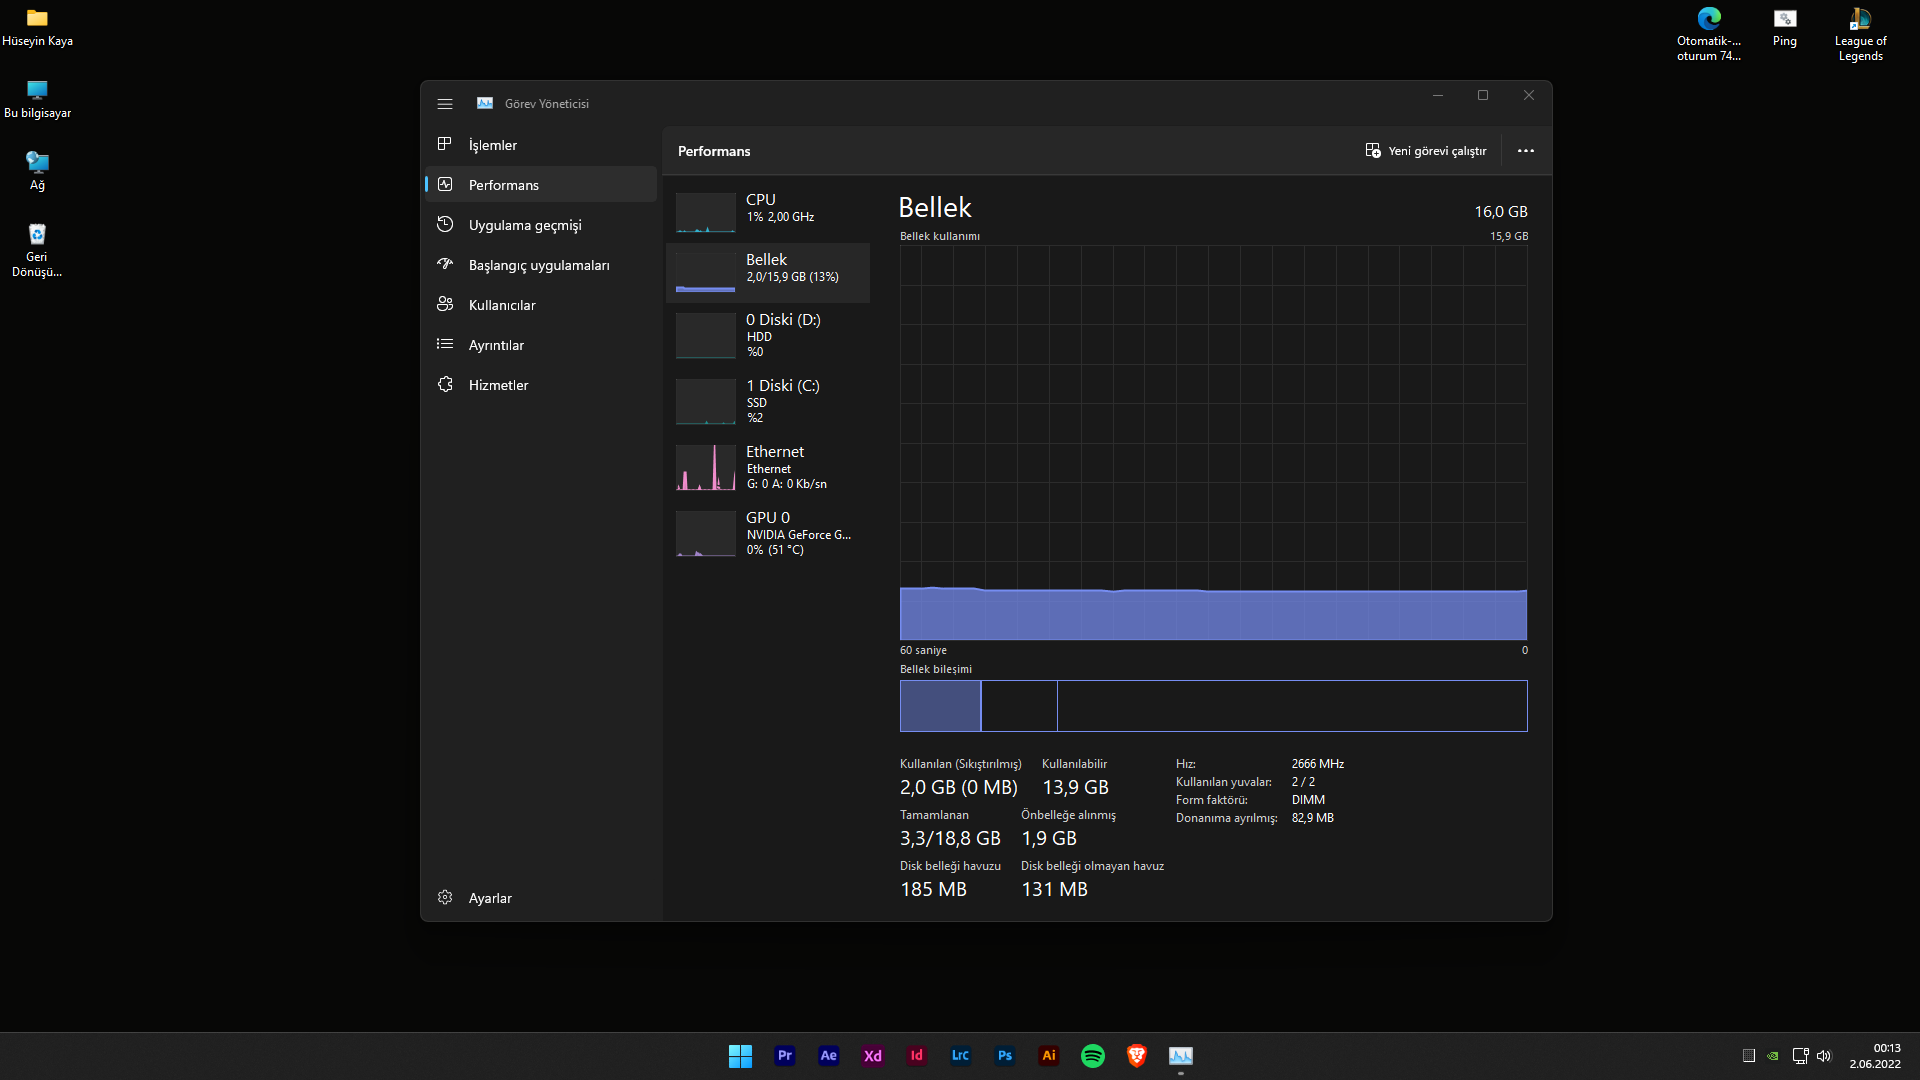This screenshot has width=1920, height=1080.
Task: Click the Bellek bileşimi memory composition bar
Action: click(x=1212, y=706)
